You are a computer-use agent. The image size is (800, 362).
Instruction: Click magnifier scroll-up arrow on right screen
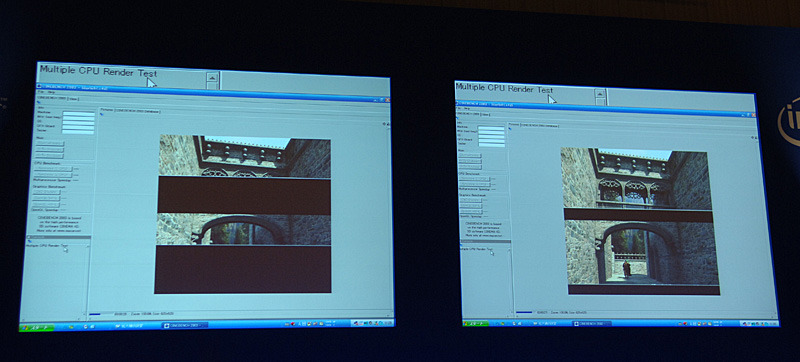[601, 95]
